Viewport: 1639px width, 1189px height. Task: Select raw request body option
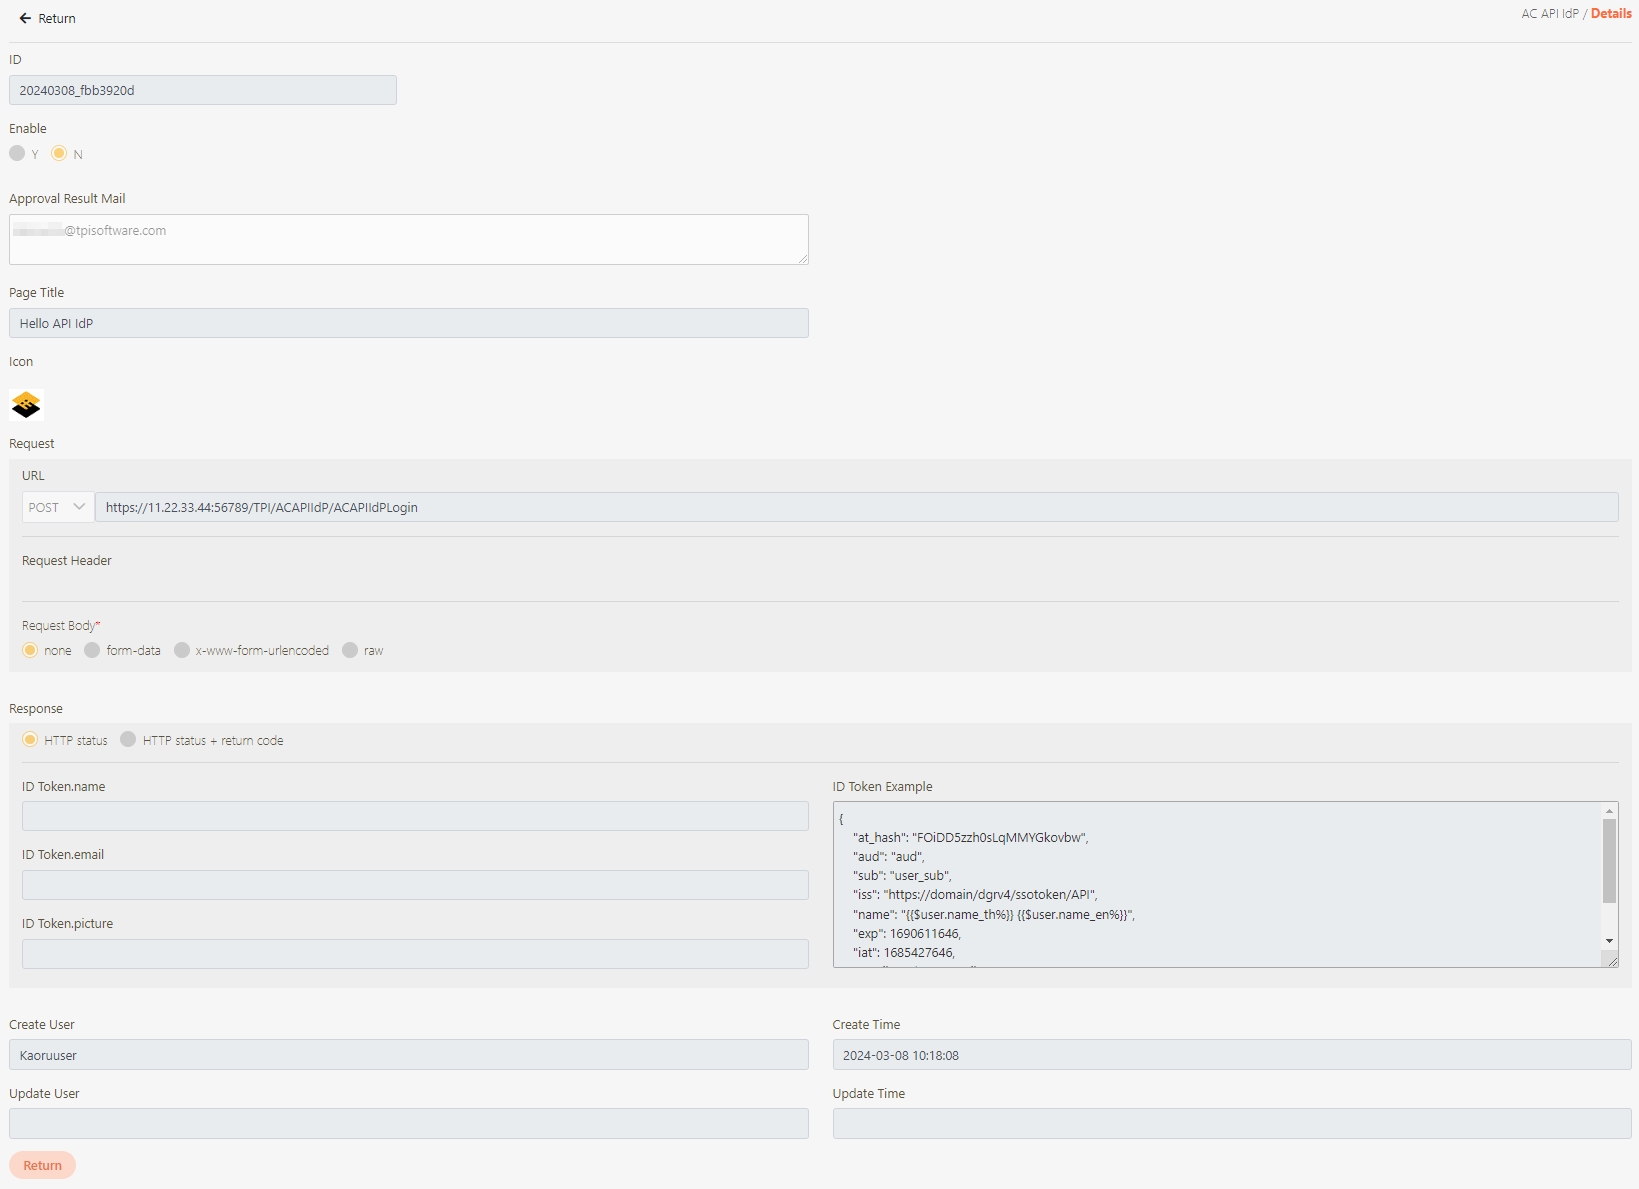350,651
